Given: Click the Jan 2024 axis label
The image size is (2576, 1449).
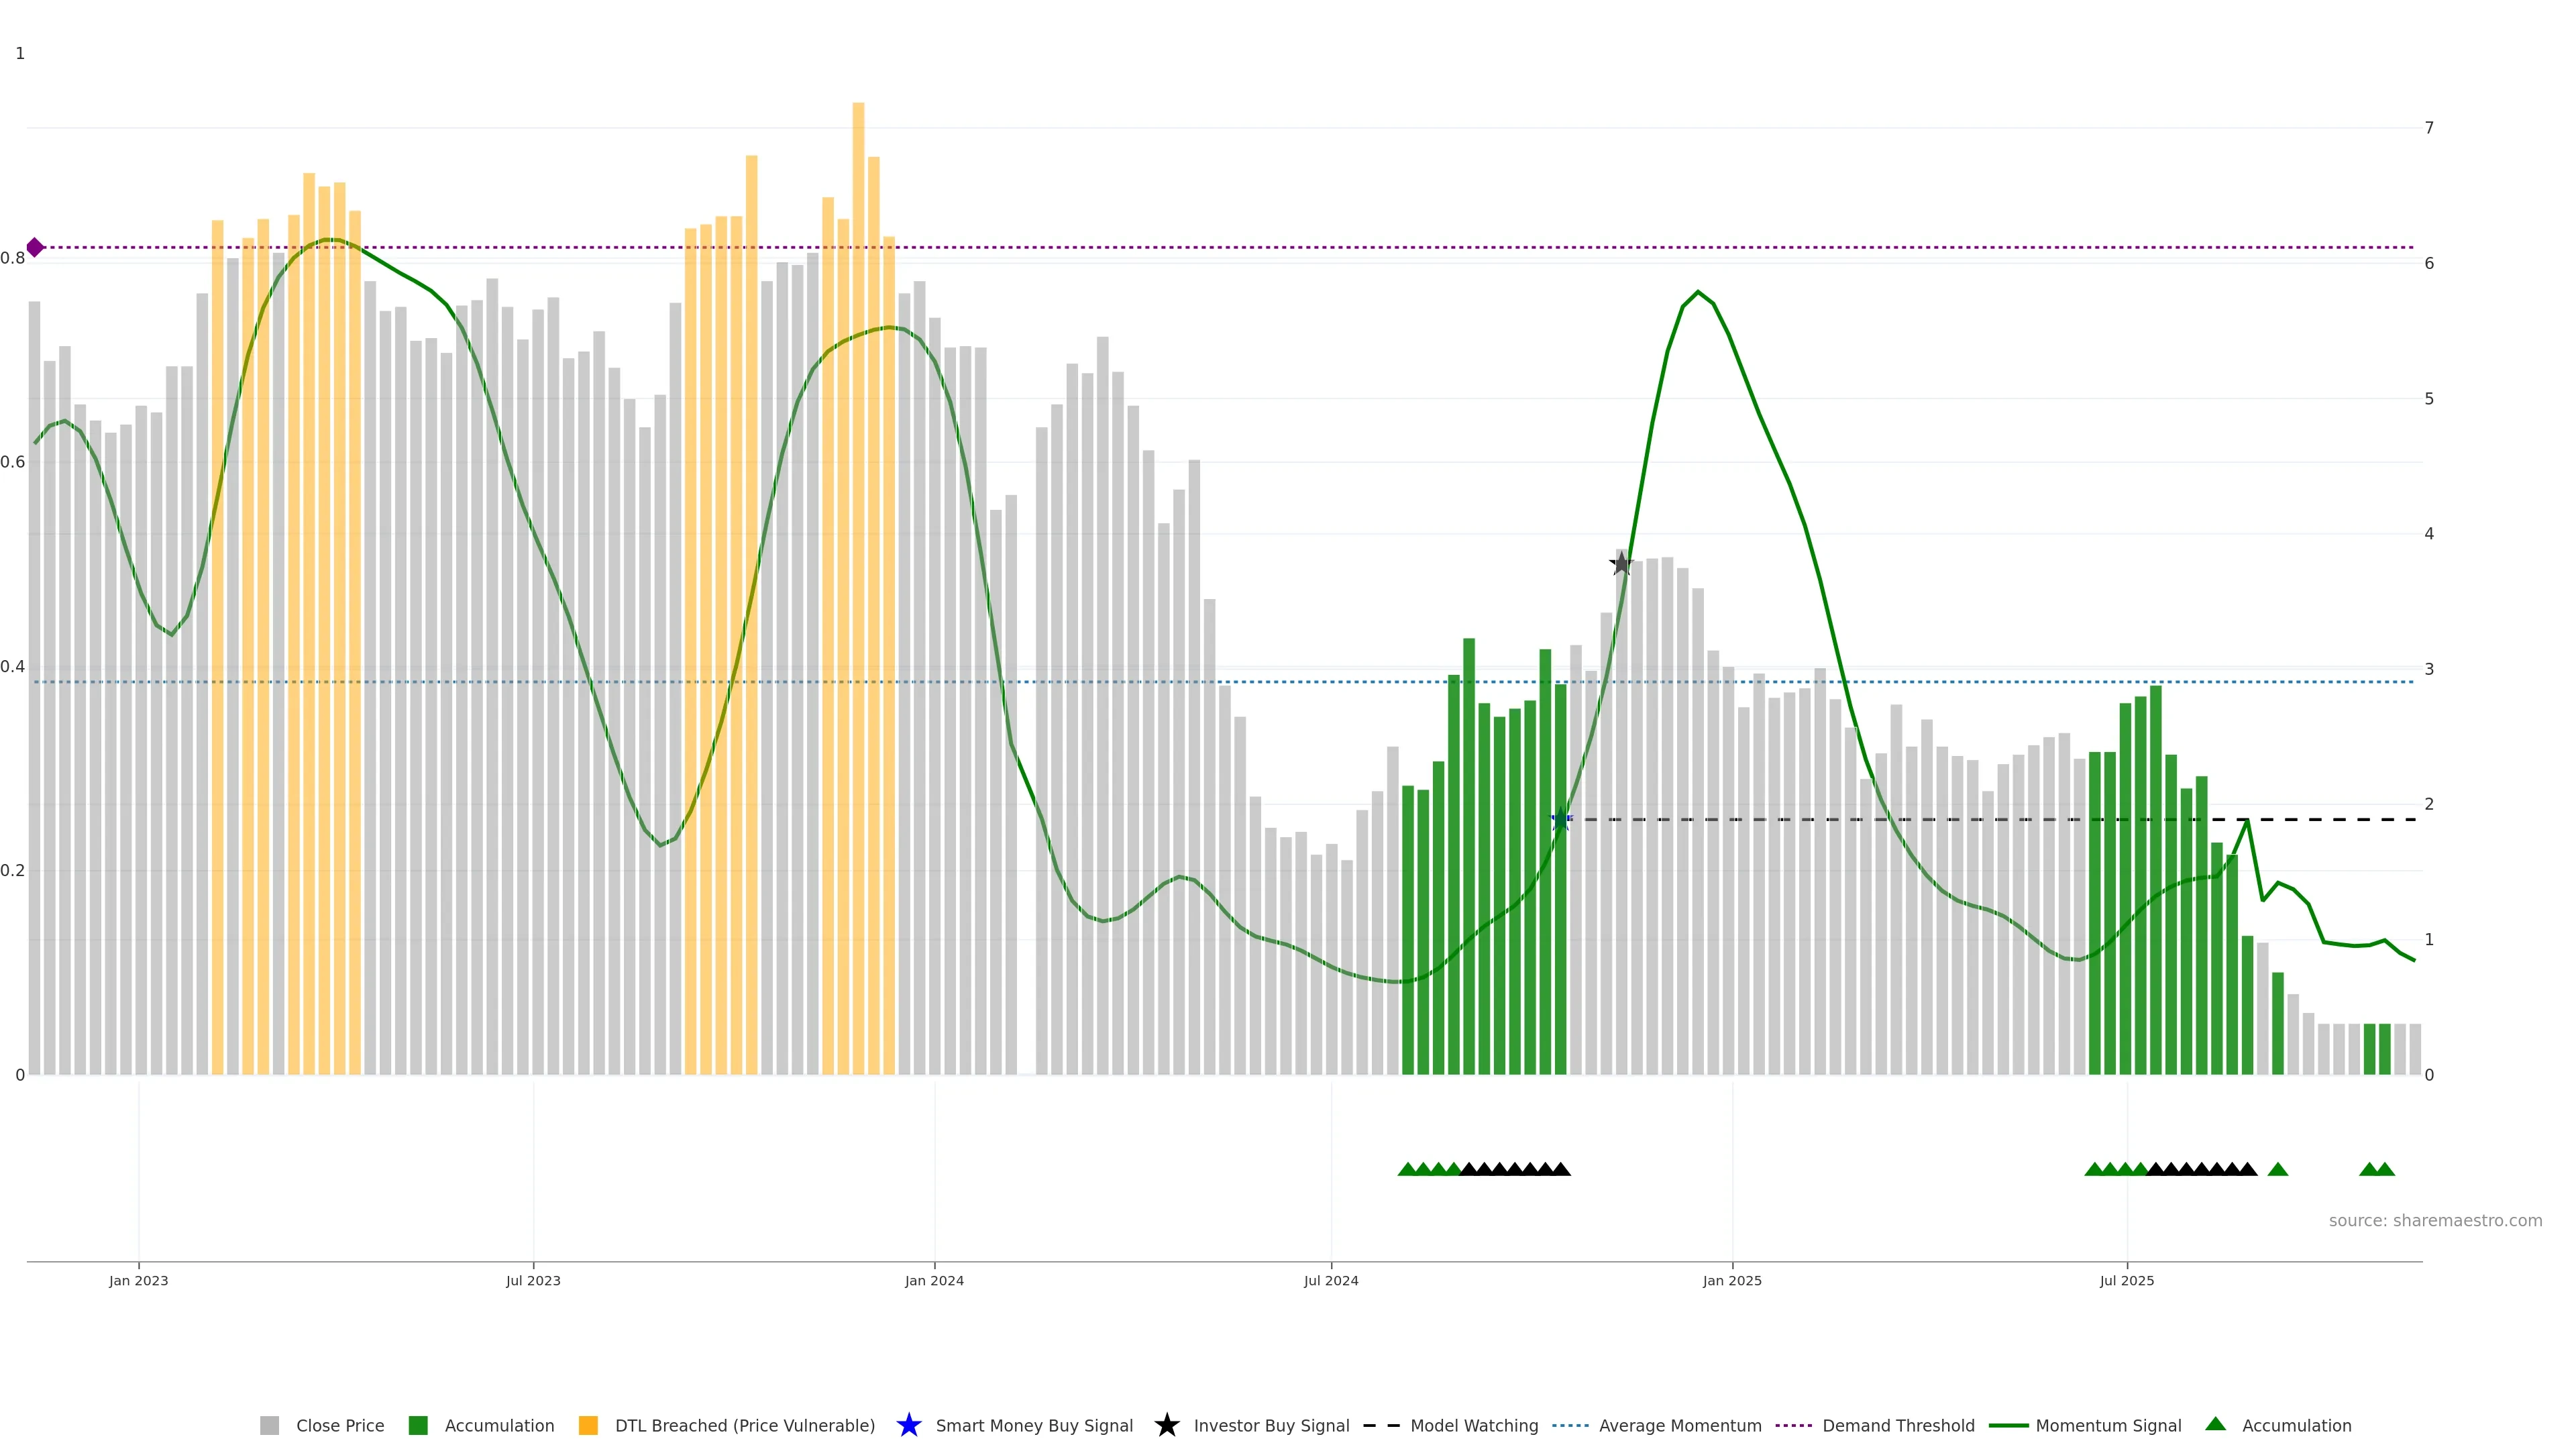Looking at the screenshot, I should (934, 1280).
